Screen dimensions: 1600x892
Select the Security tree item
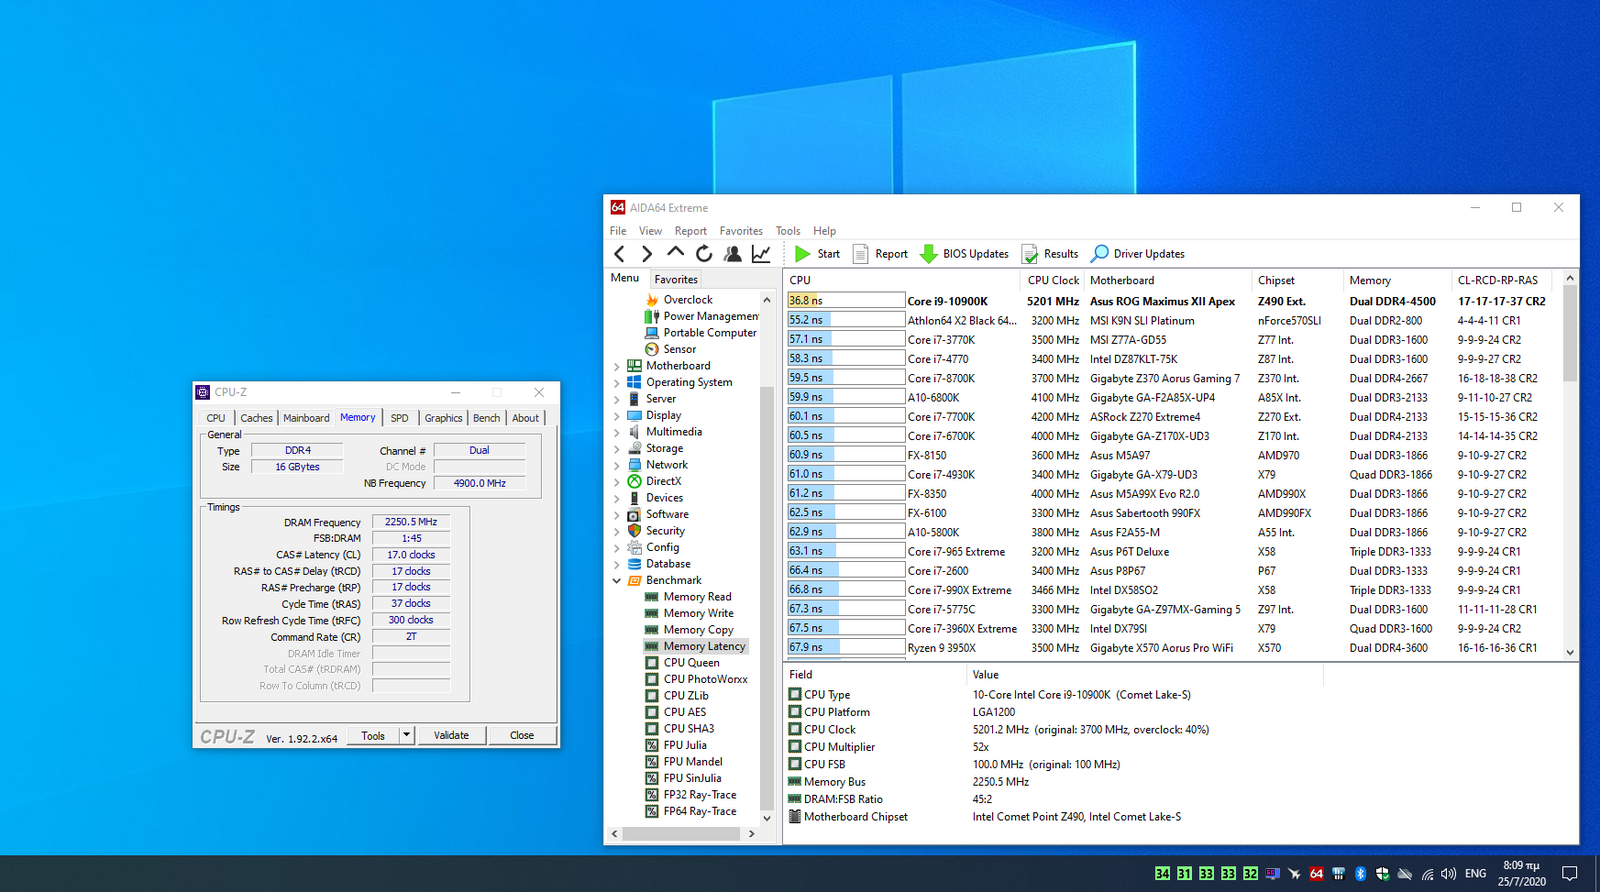tap(665, 531)
